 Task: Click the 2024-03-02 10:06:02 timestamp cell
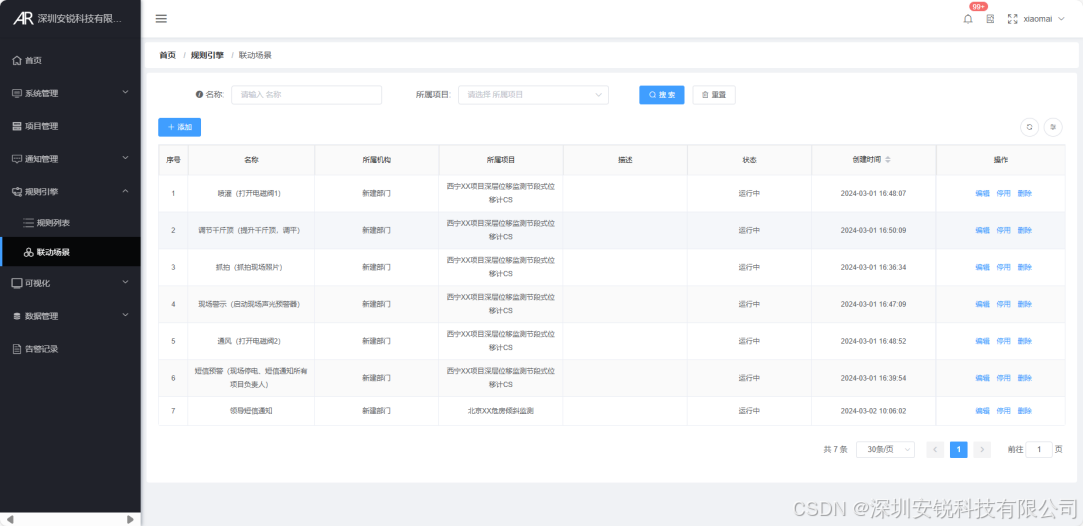873,411
